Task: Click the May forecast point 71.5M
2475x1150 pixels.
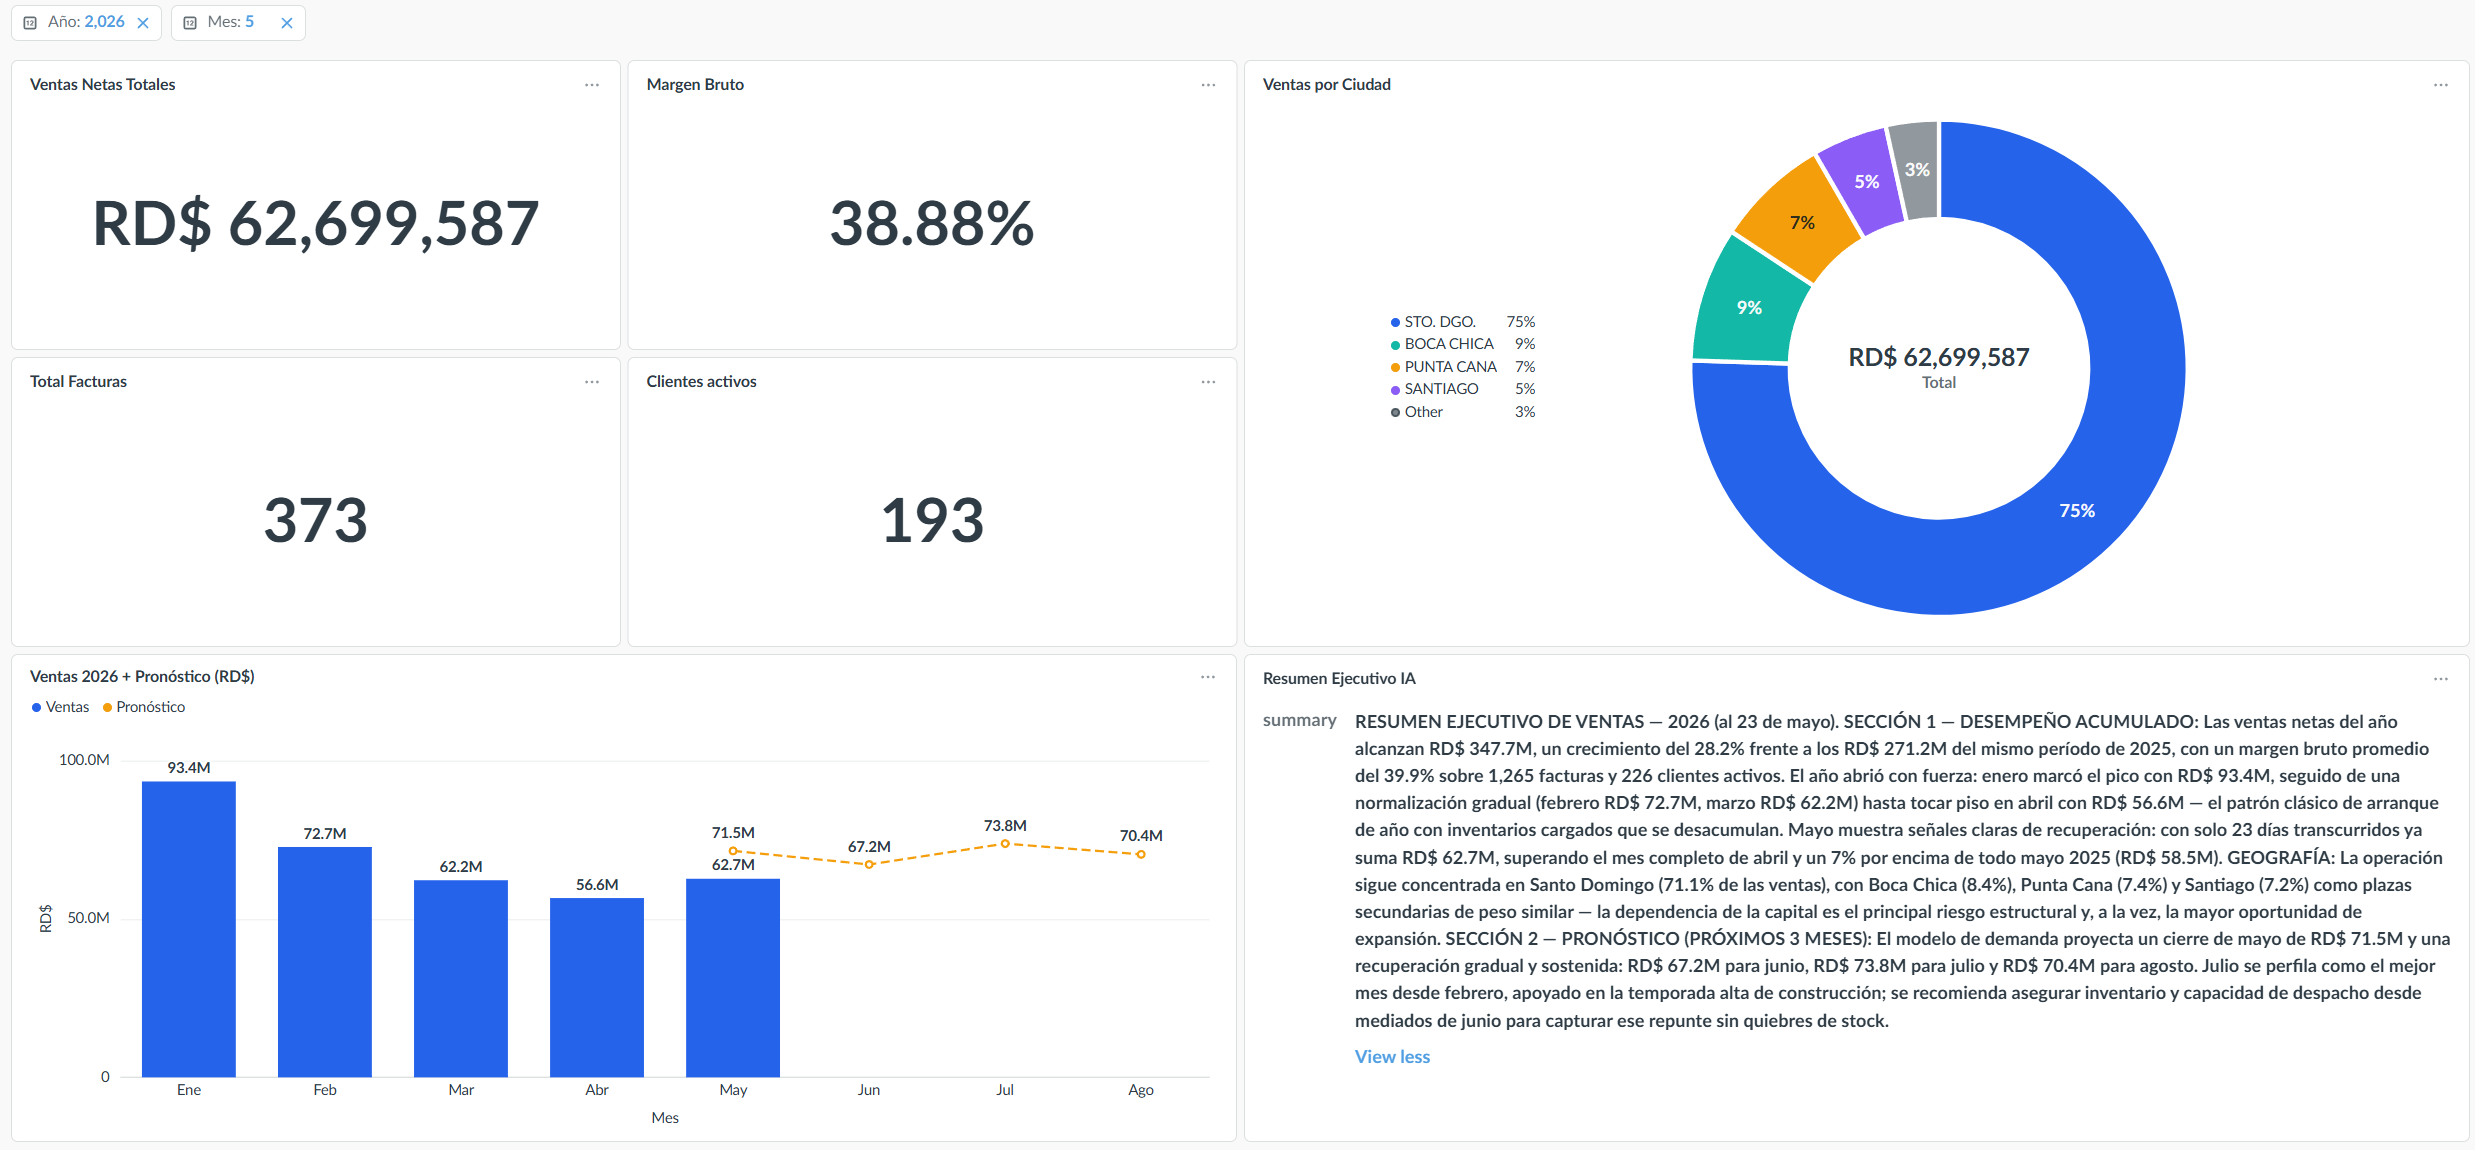Action: (x=733, y=851)
